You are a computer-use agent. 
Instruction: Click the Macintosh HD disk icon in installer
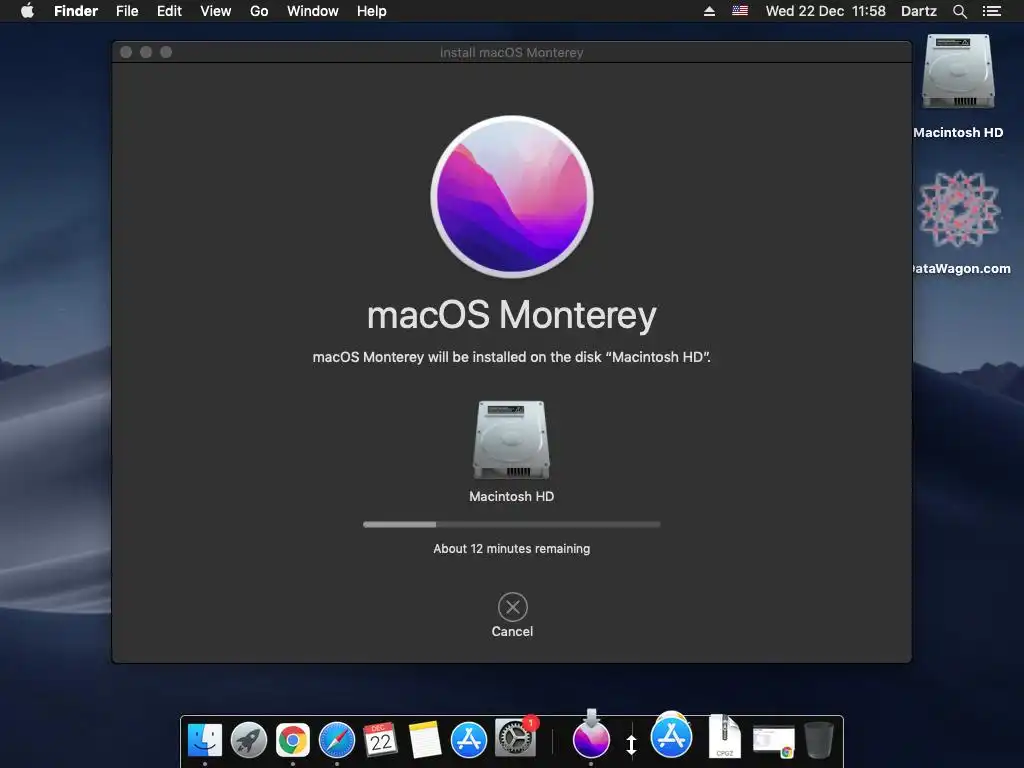pos(511,440)
